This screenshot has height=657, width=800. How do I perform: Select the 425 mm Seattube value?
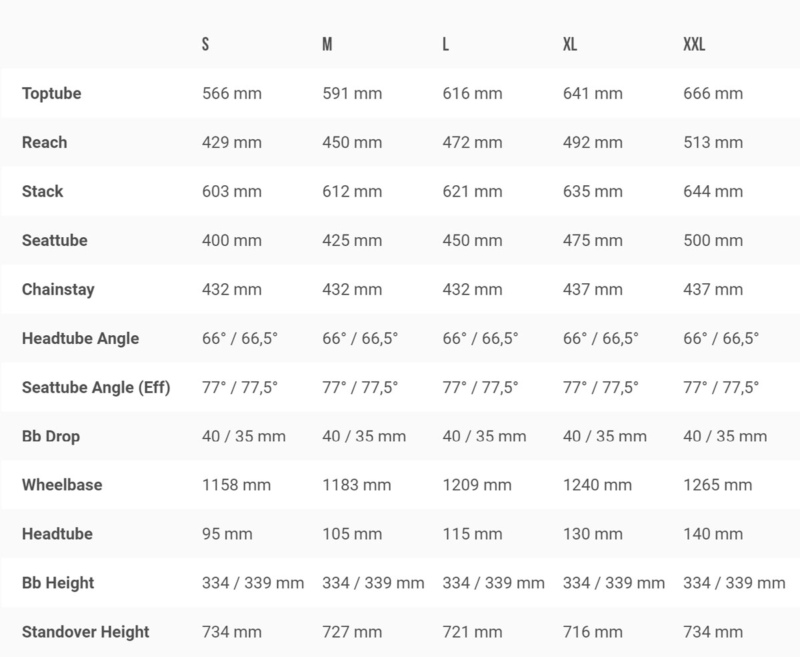click(352, 241)
